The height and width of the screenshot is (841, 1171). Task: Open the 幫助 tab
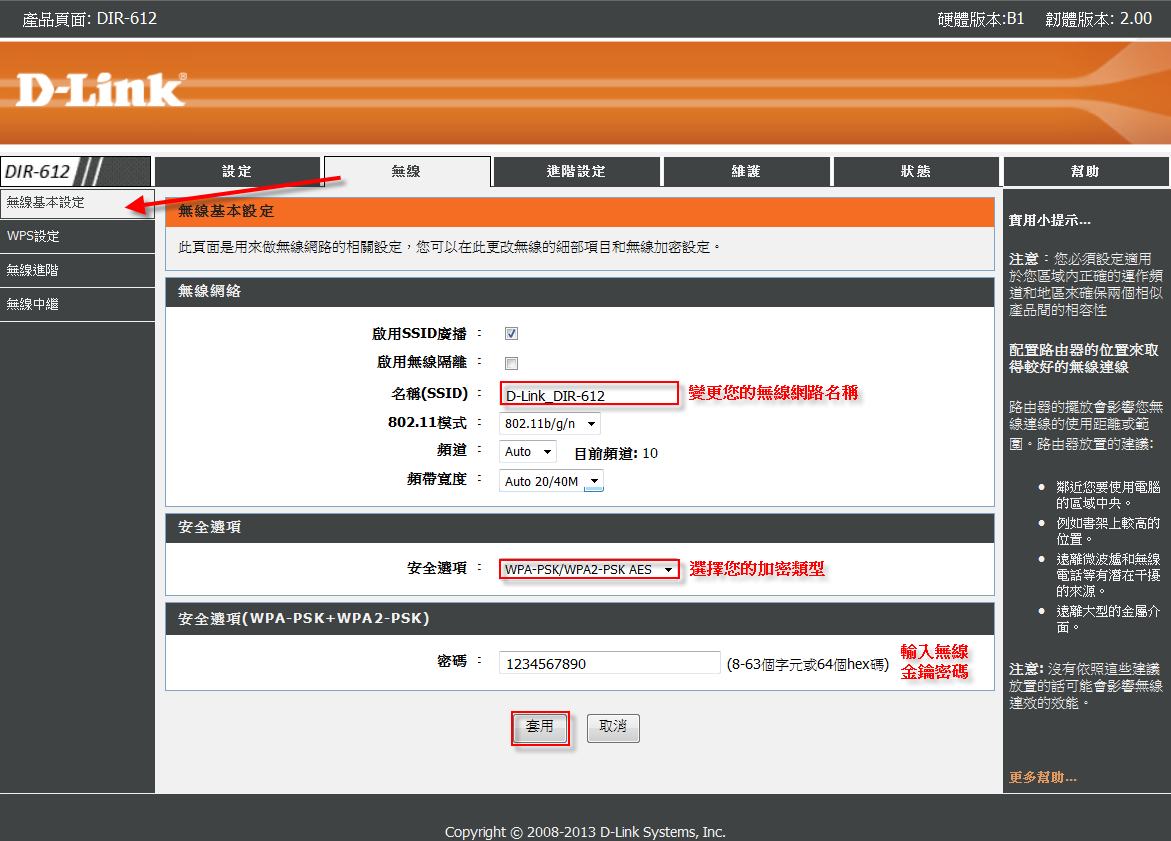tap(1086, 171)
